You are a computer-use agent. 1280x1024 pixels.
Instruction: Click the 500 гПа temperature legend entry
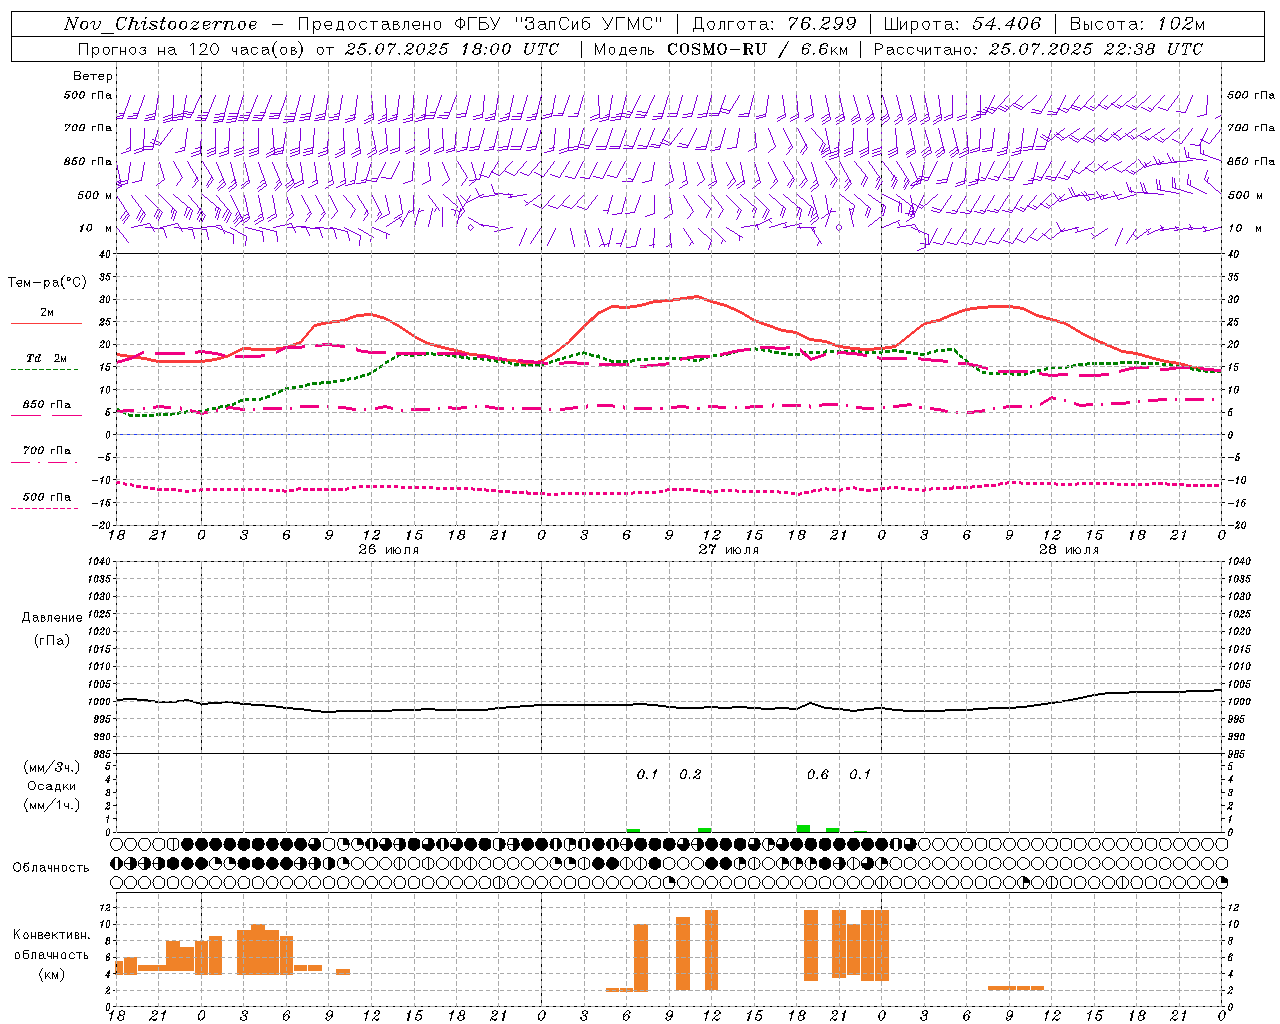tap(46, 497)
